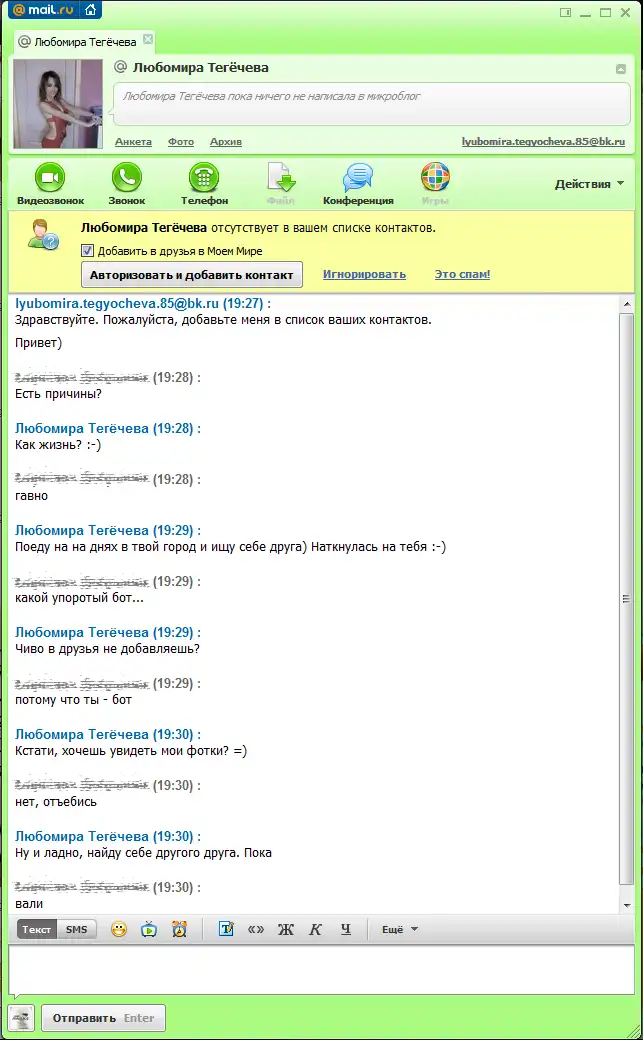
Task: Collapse the contact info header panel
Action: [620, 69]
